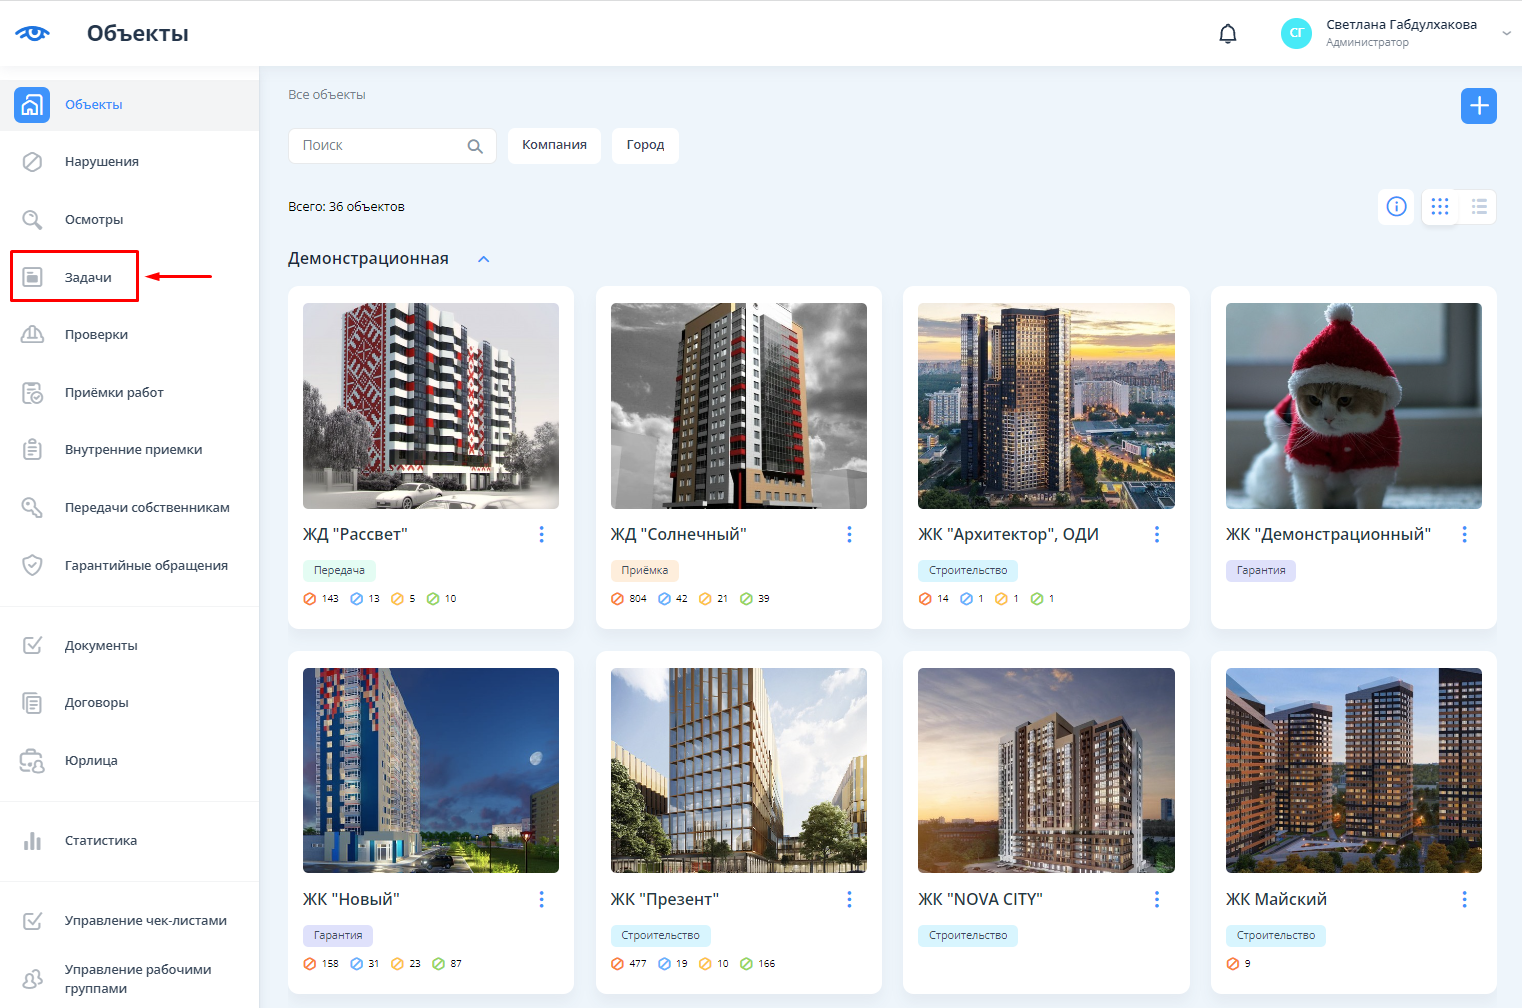
Task: Open ЖК "Архитектор", ОДИ thumbnail image
Action: 1046,406
